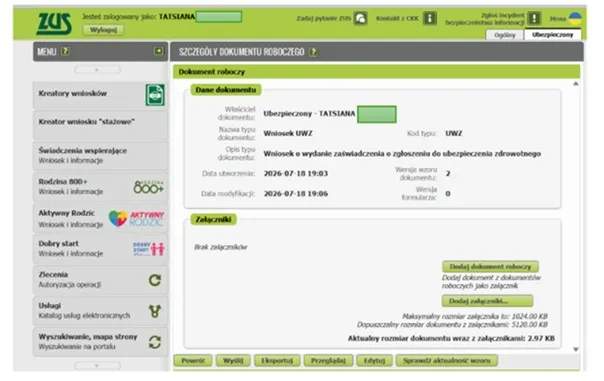Click the Rodzina 800+ logo

coord(149,187)
